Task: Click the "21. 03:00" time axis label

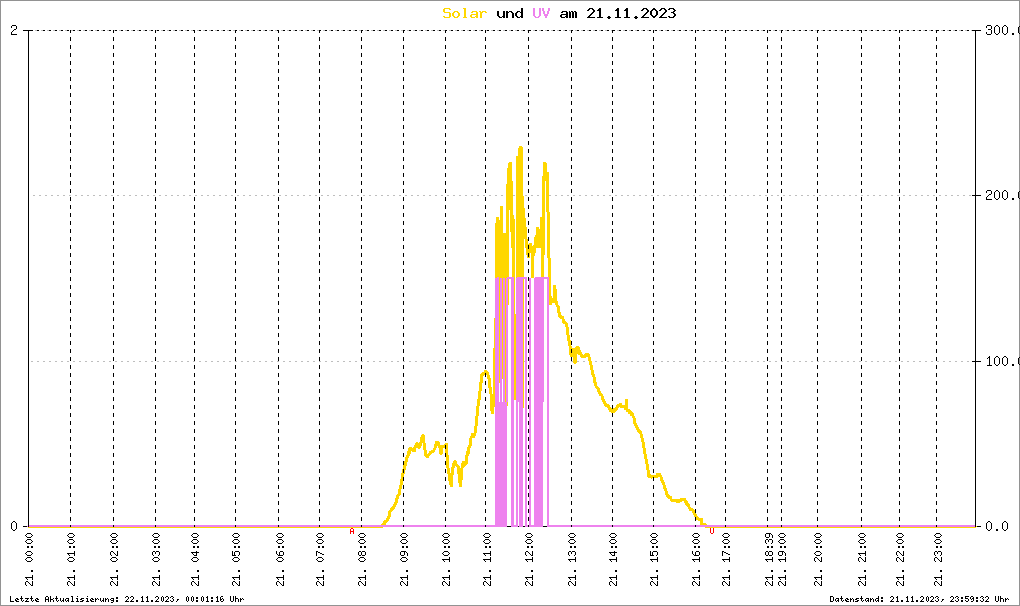Action: (x=156, y=560)
